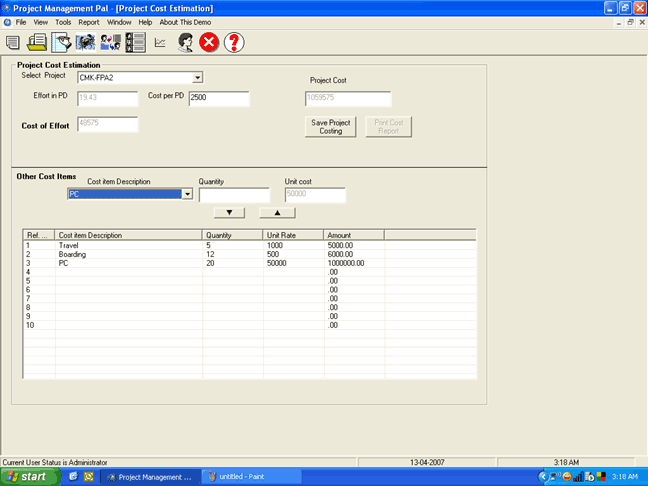Open the Report menu
Image resolution: width=648 pixels, height=486 pixels.
click(89, 21)
